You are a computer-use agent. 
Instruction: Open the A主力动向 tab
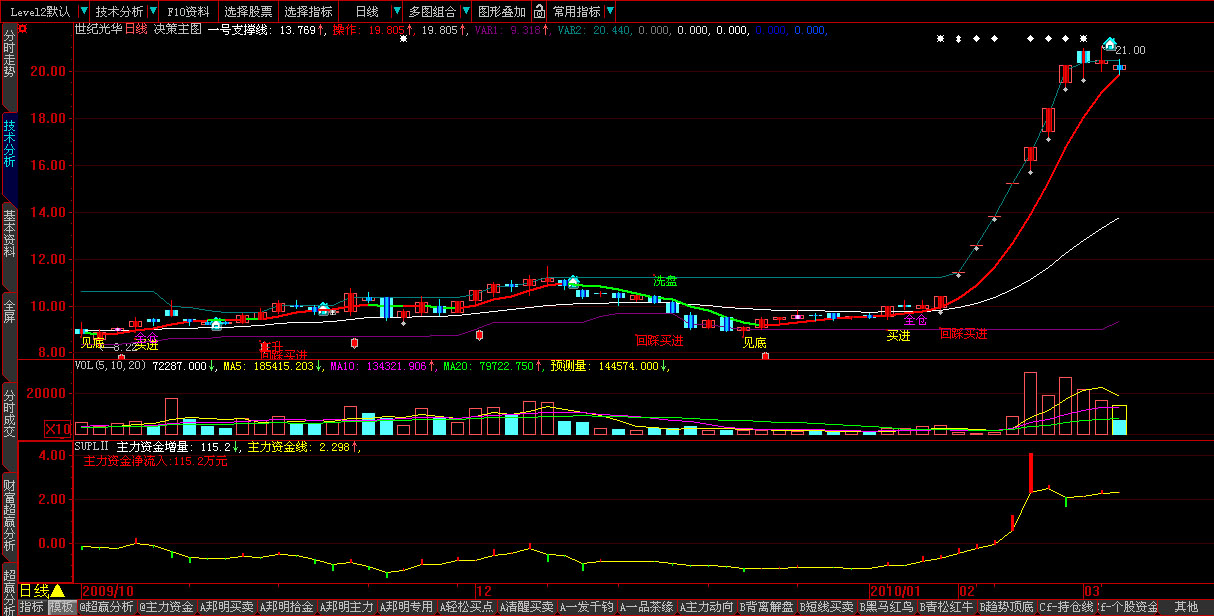706,607
